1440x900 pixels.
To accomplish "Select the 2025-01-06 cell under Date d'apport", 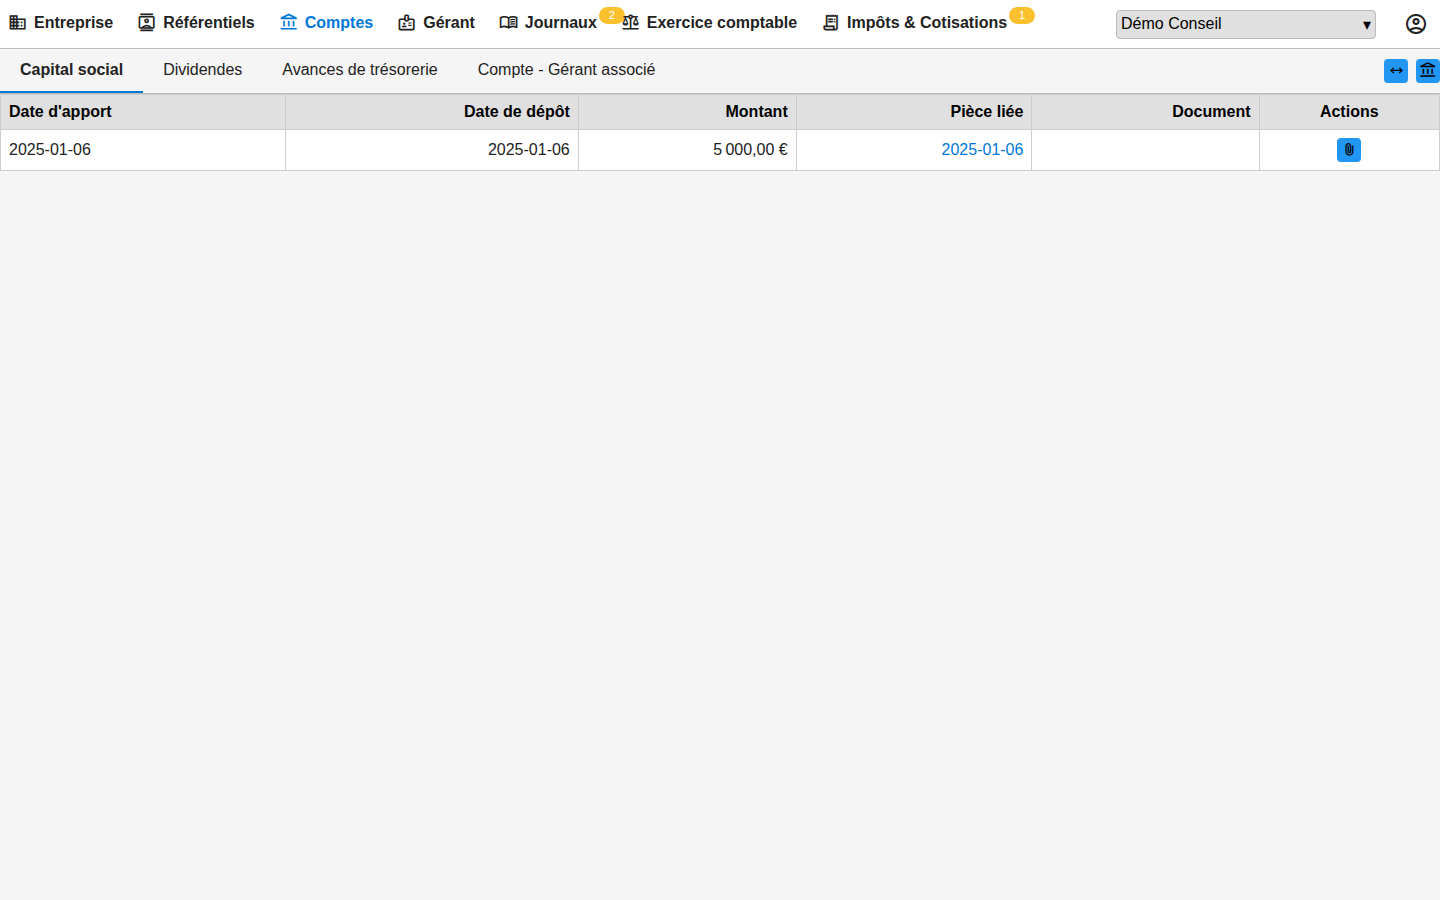I will pyautogui.click(x=143, y=150).
